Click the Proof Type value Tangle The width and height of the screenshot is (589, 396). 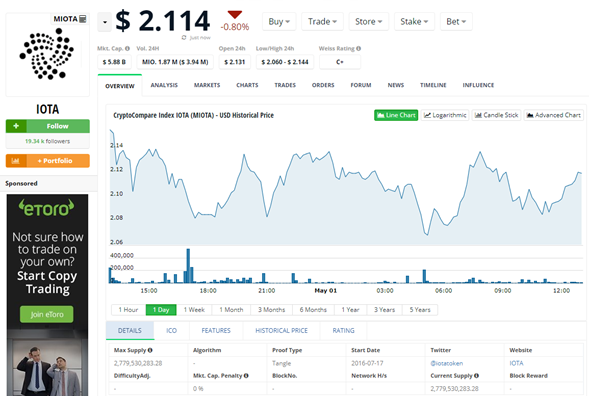click(x=282, y=363)
